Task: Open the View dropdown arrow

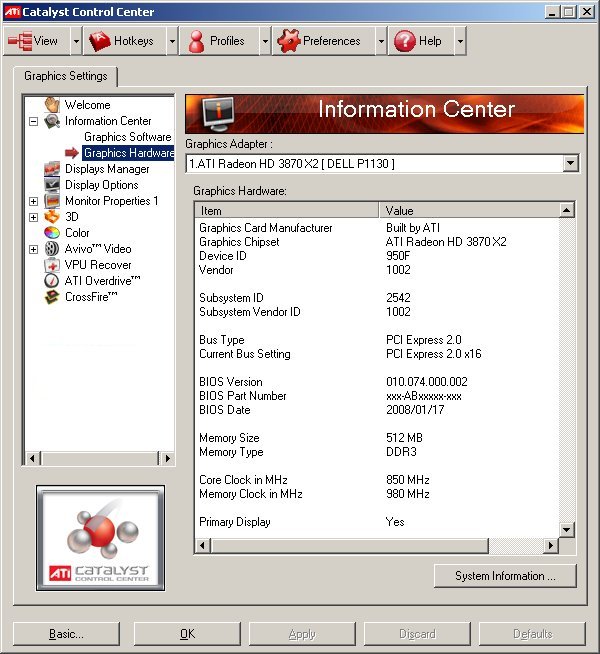Action: [76, 41]
